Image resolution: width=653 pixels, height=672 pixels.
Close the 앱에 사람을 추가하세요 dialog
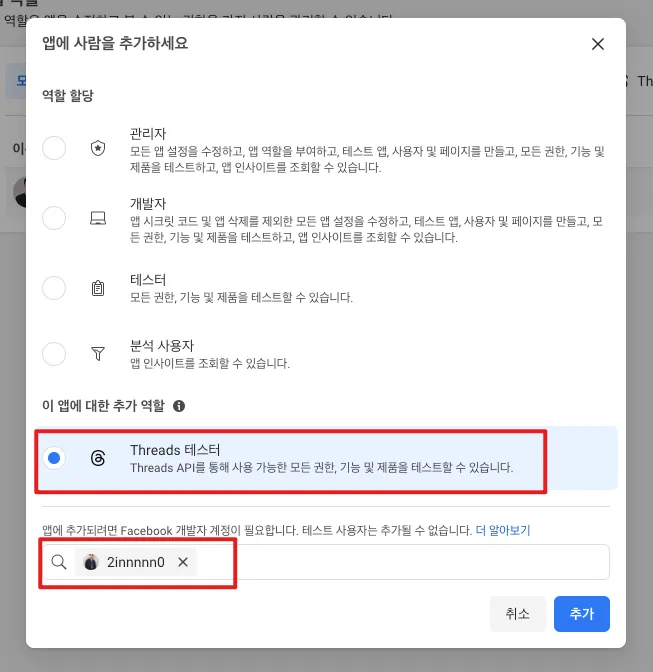pos(598,44)
